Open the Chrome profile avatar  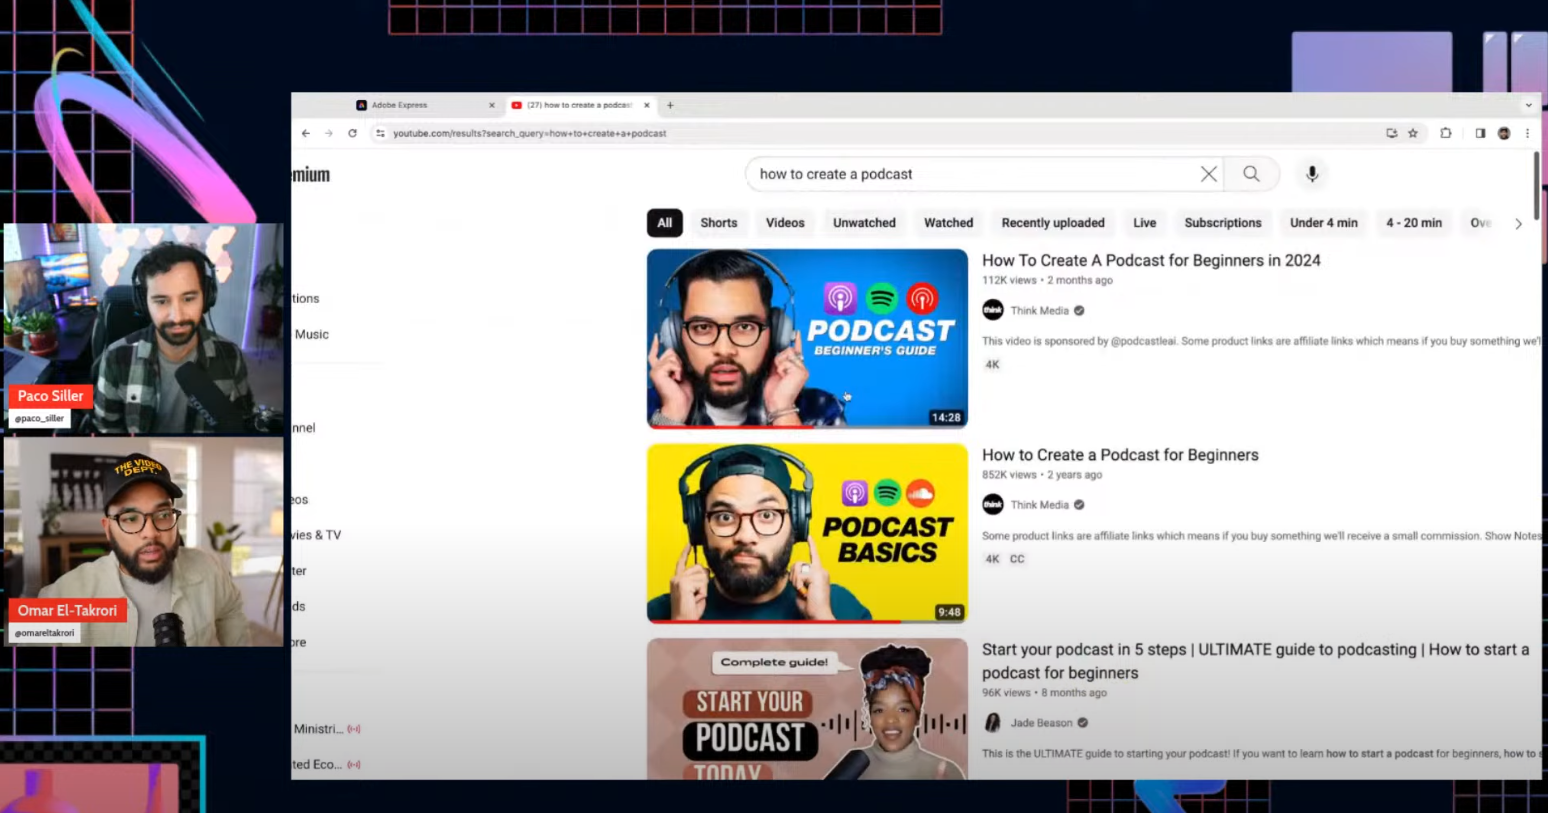coord(1504,133)
